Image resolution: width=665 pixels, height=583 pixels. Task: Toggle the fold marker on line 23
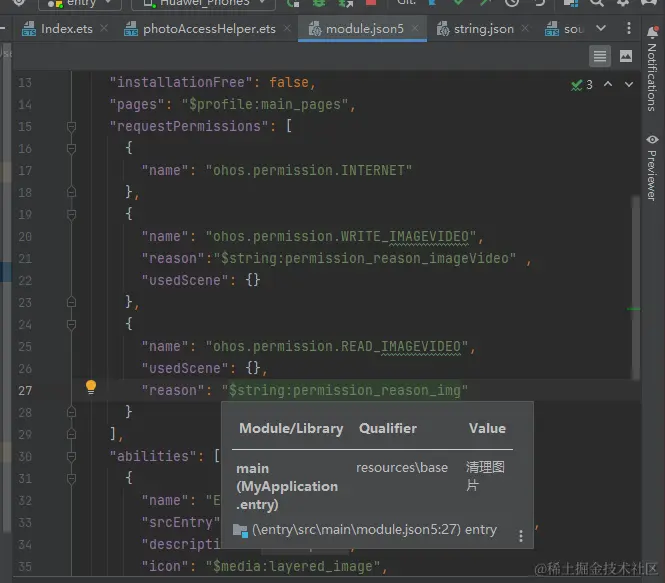tap(71, 302)
